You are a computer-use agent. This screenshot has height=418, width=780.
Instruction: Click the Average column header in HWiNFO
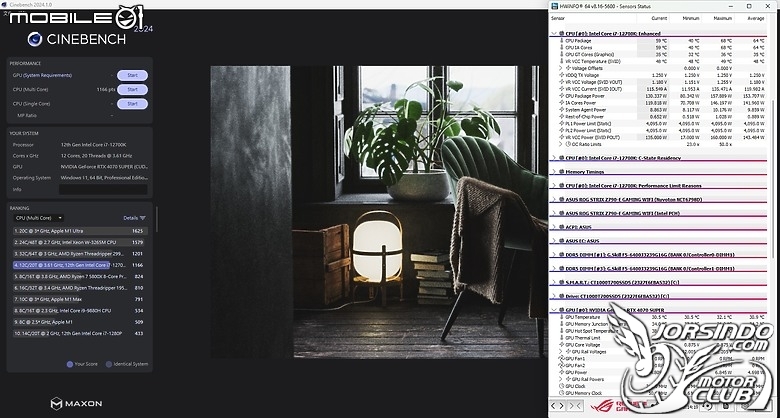coord(756,18)
